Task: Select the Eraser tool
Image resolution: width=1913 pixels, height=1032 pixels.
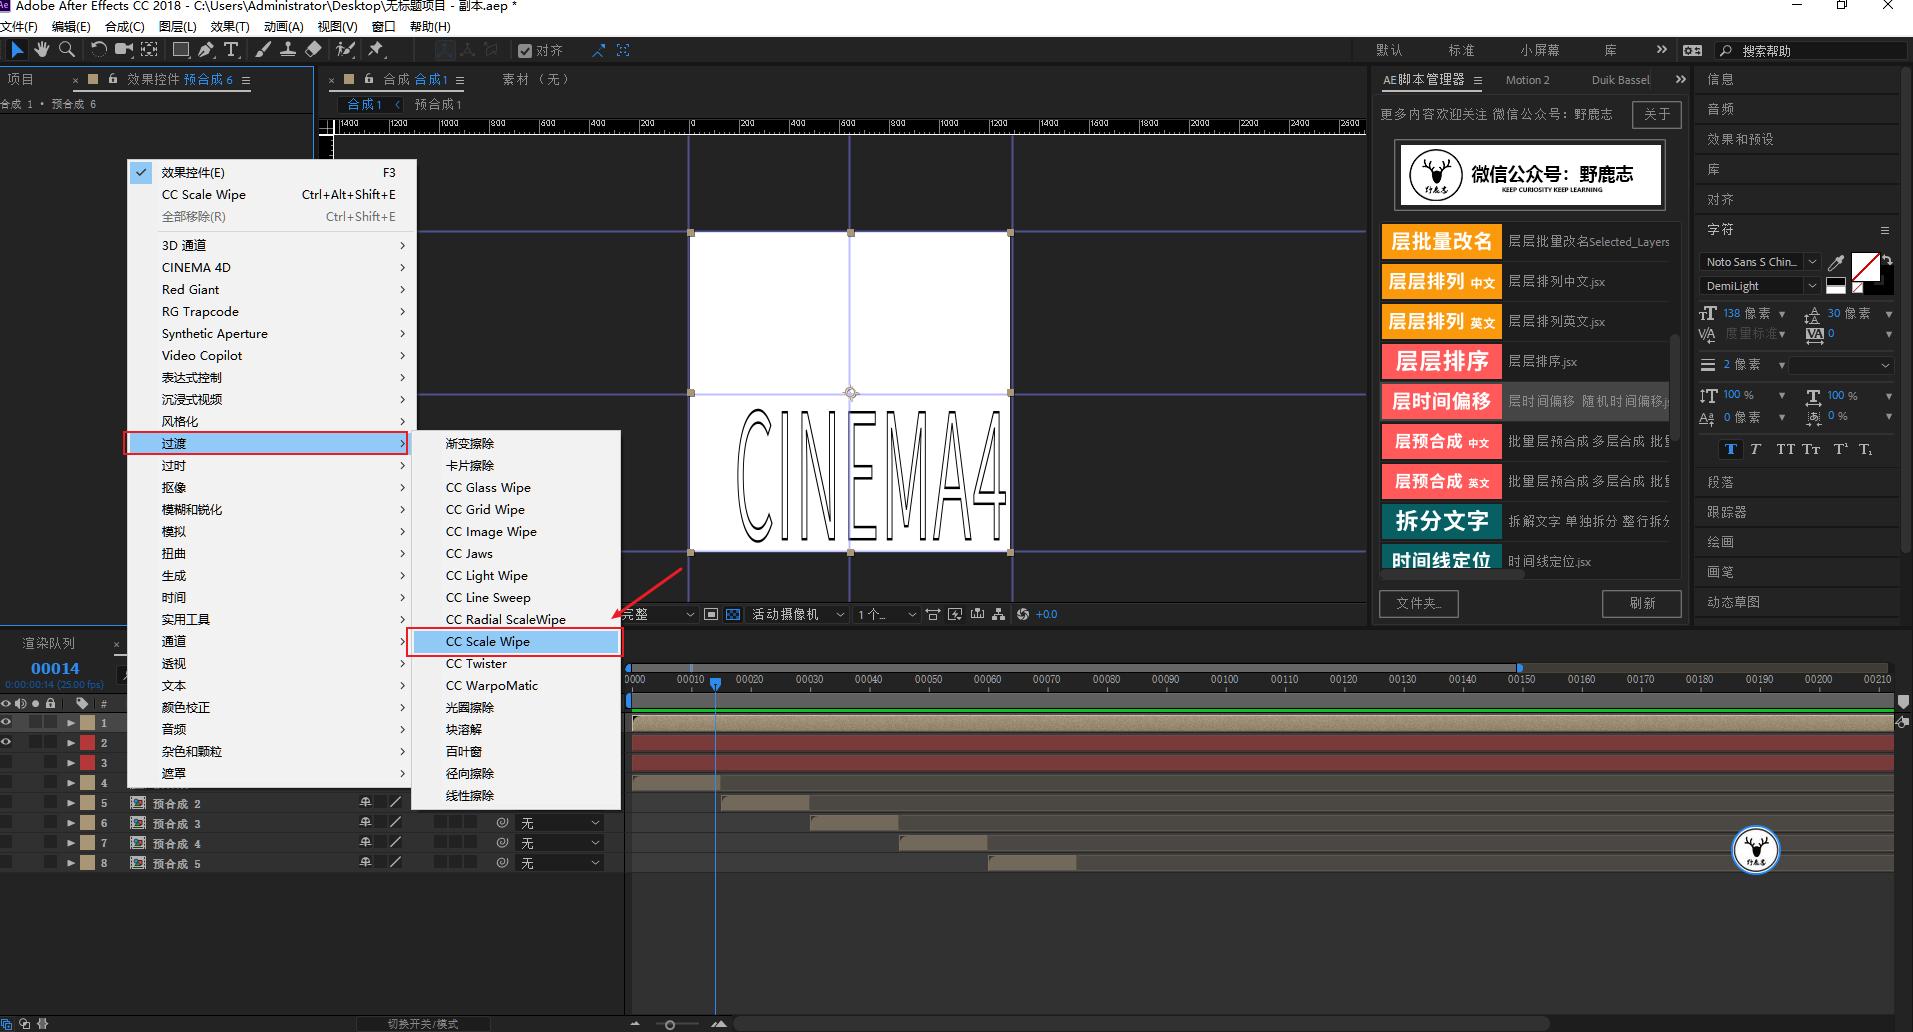Action: pos(313,49)
